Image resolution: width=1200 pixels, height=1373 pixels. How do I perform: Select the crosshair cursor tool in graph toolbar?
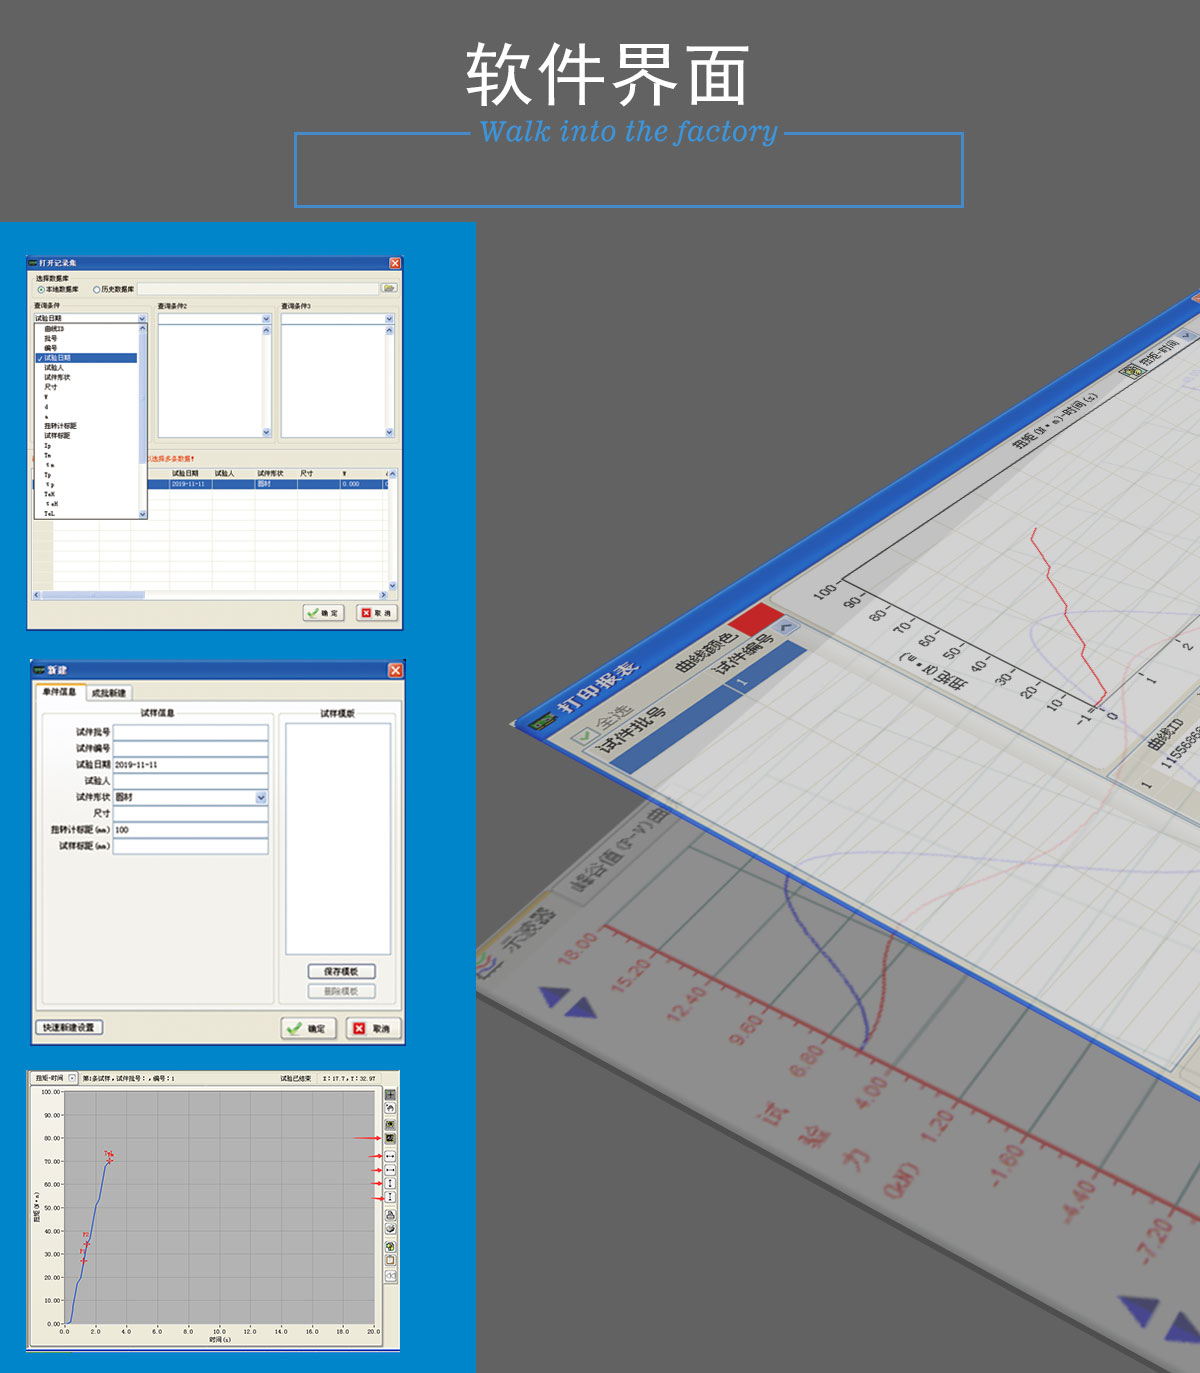click(x=390, y=1095)
